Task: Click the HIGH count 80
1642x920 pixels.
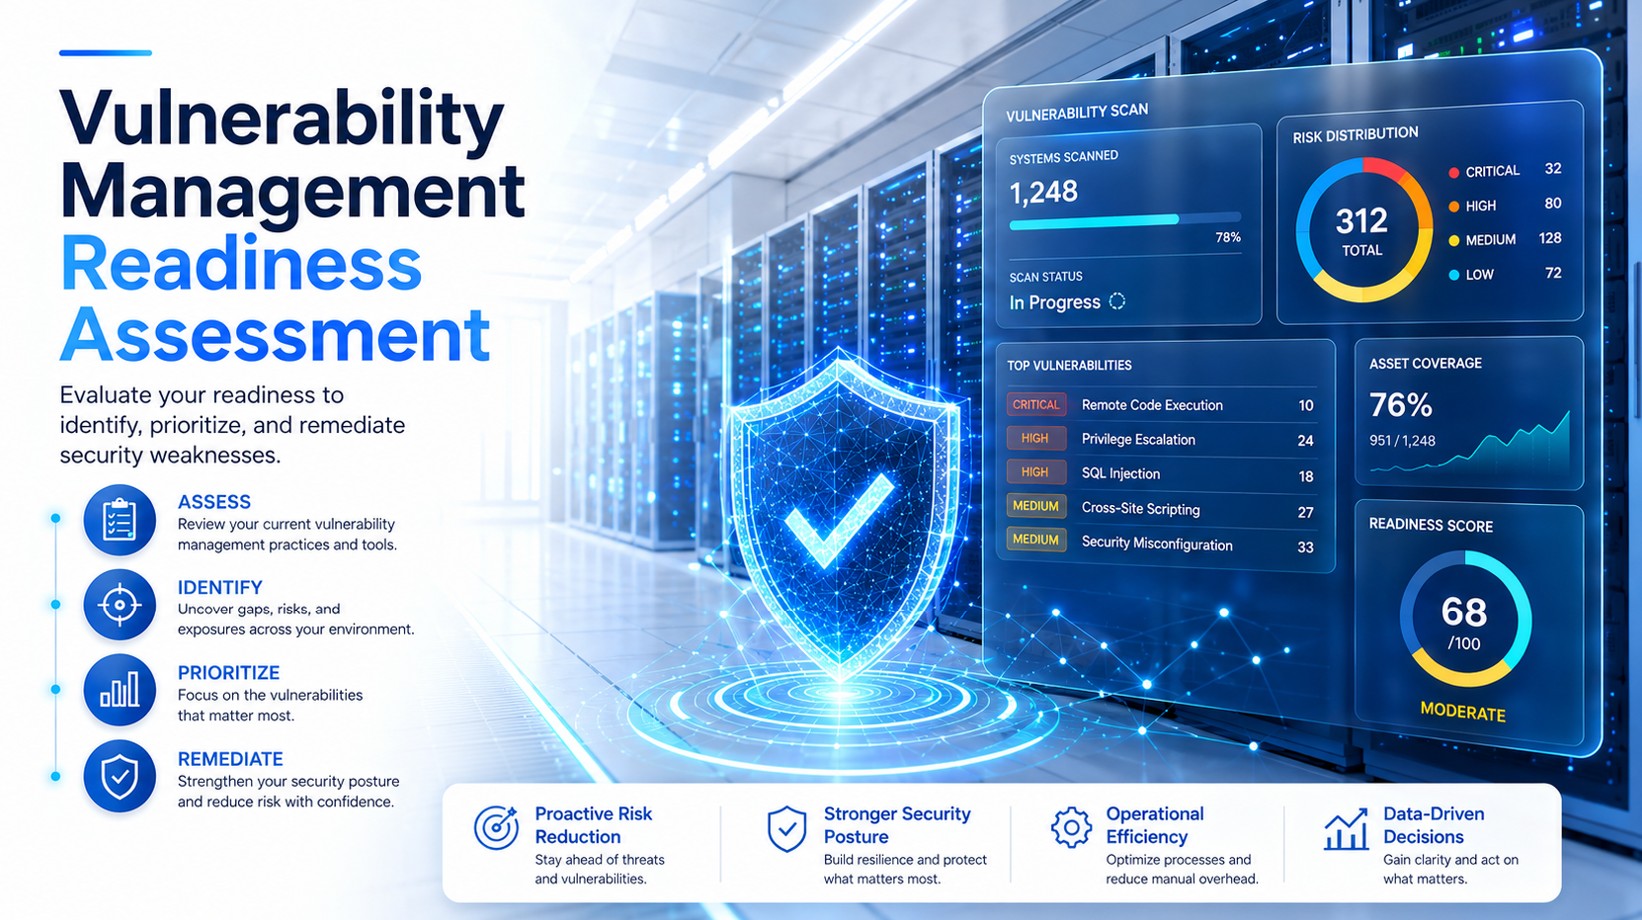Action: (x=1552, y=203)
